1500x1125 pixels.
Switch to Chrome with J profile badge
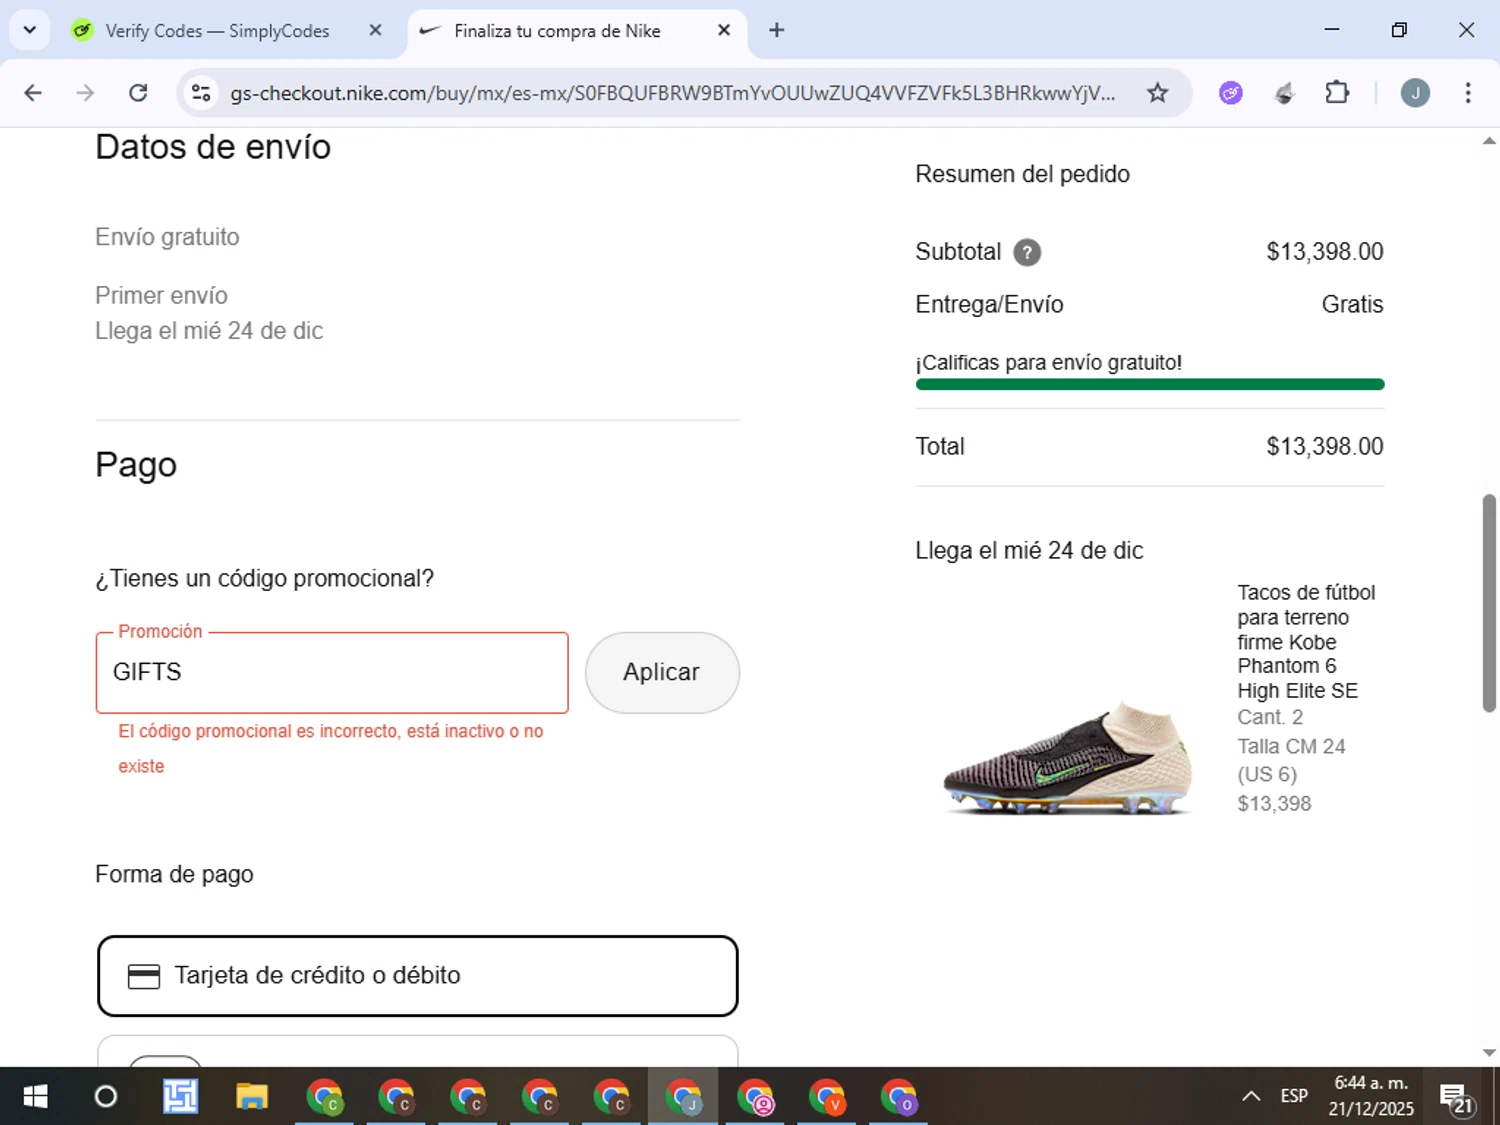point(684,1097)
